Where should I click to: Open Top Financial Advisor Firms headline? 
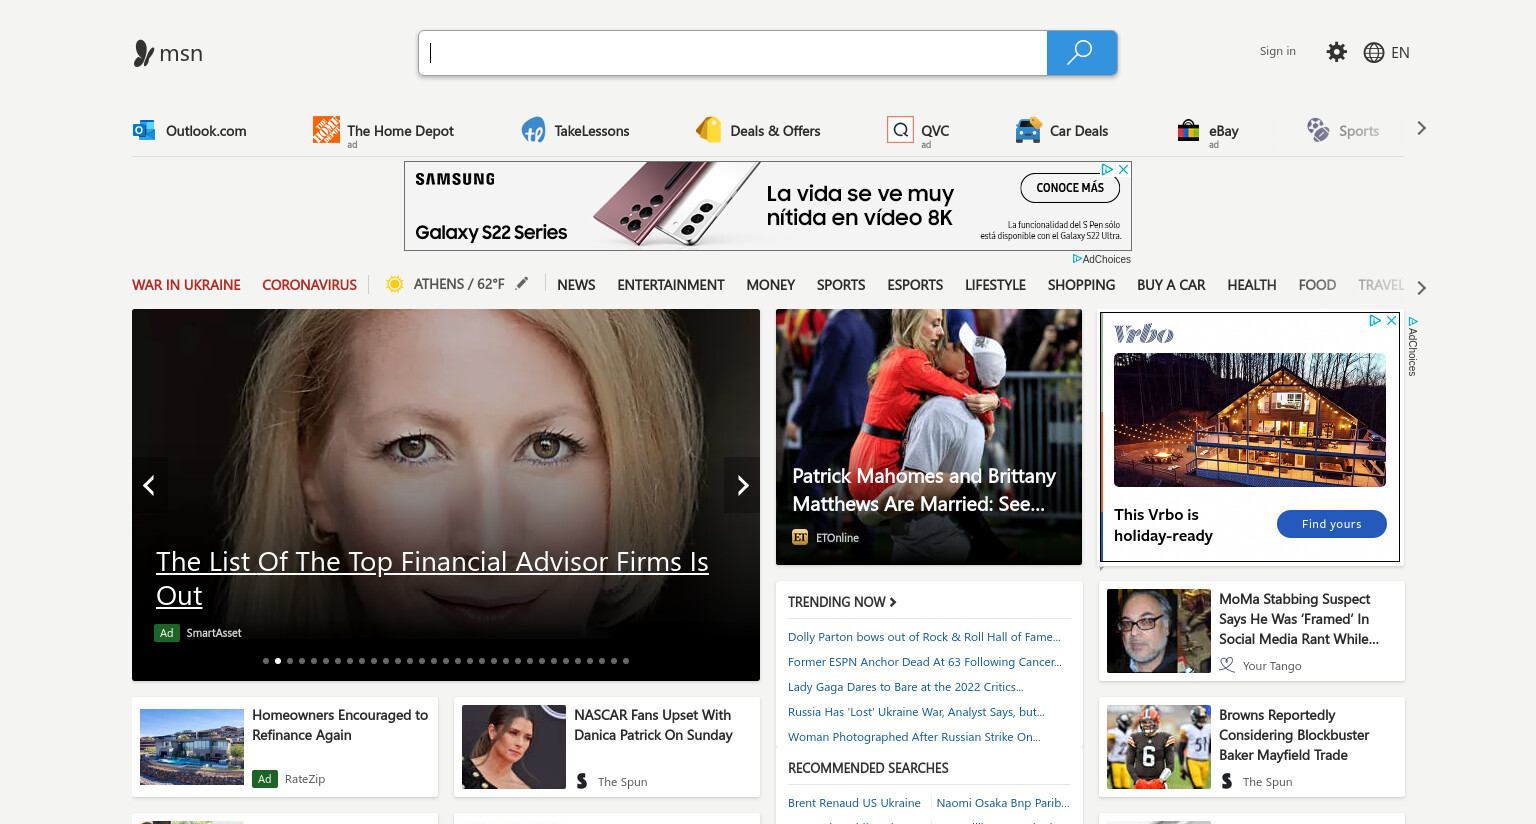tap(432, 578)
